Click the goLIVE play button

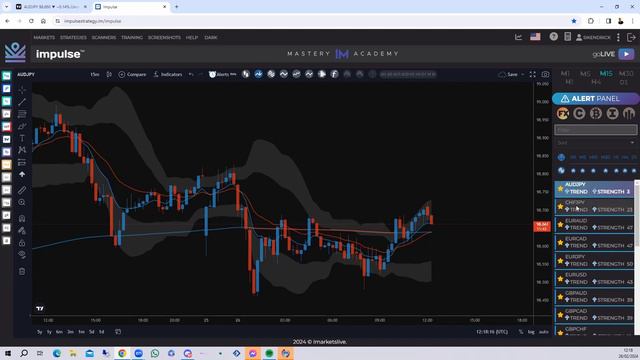(x=627, y=54)
